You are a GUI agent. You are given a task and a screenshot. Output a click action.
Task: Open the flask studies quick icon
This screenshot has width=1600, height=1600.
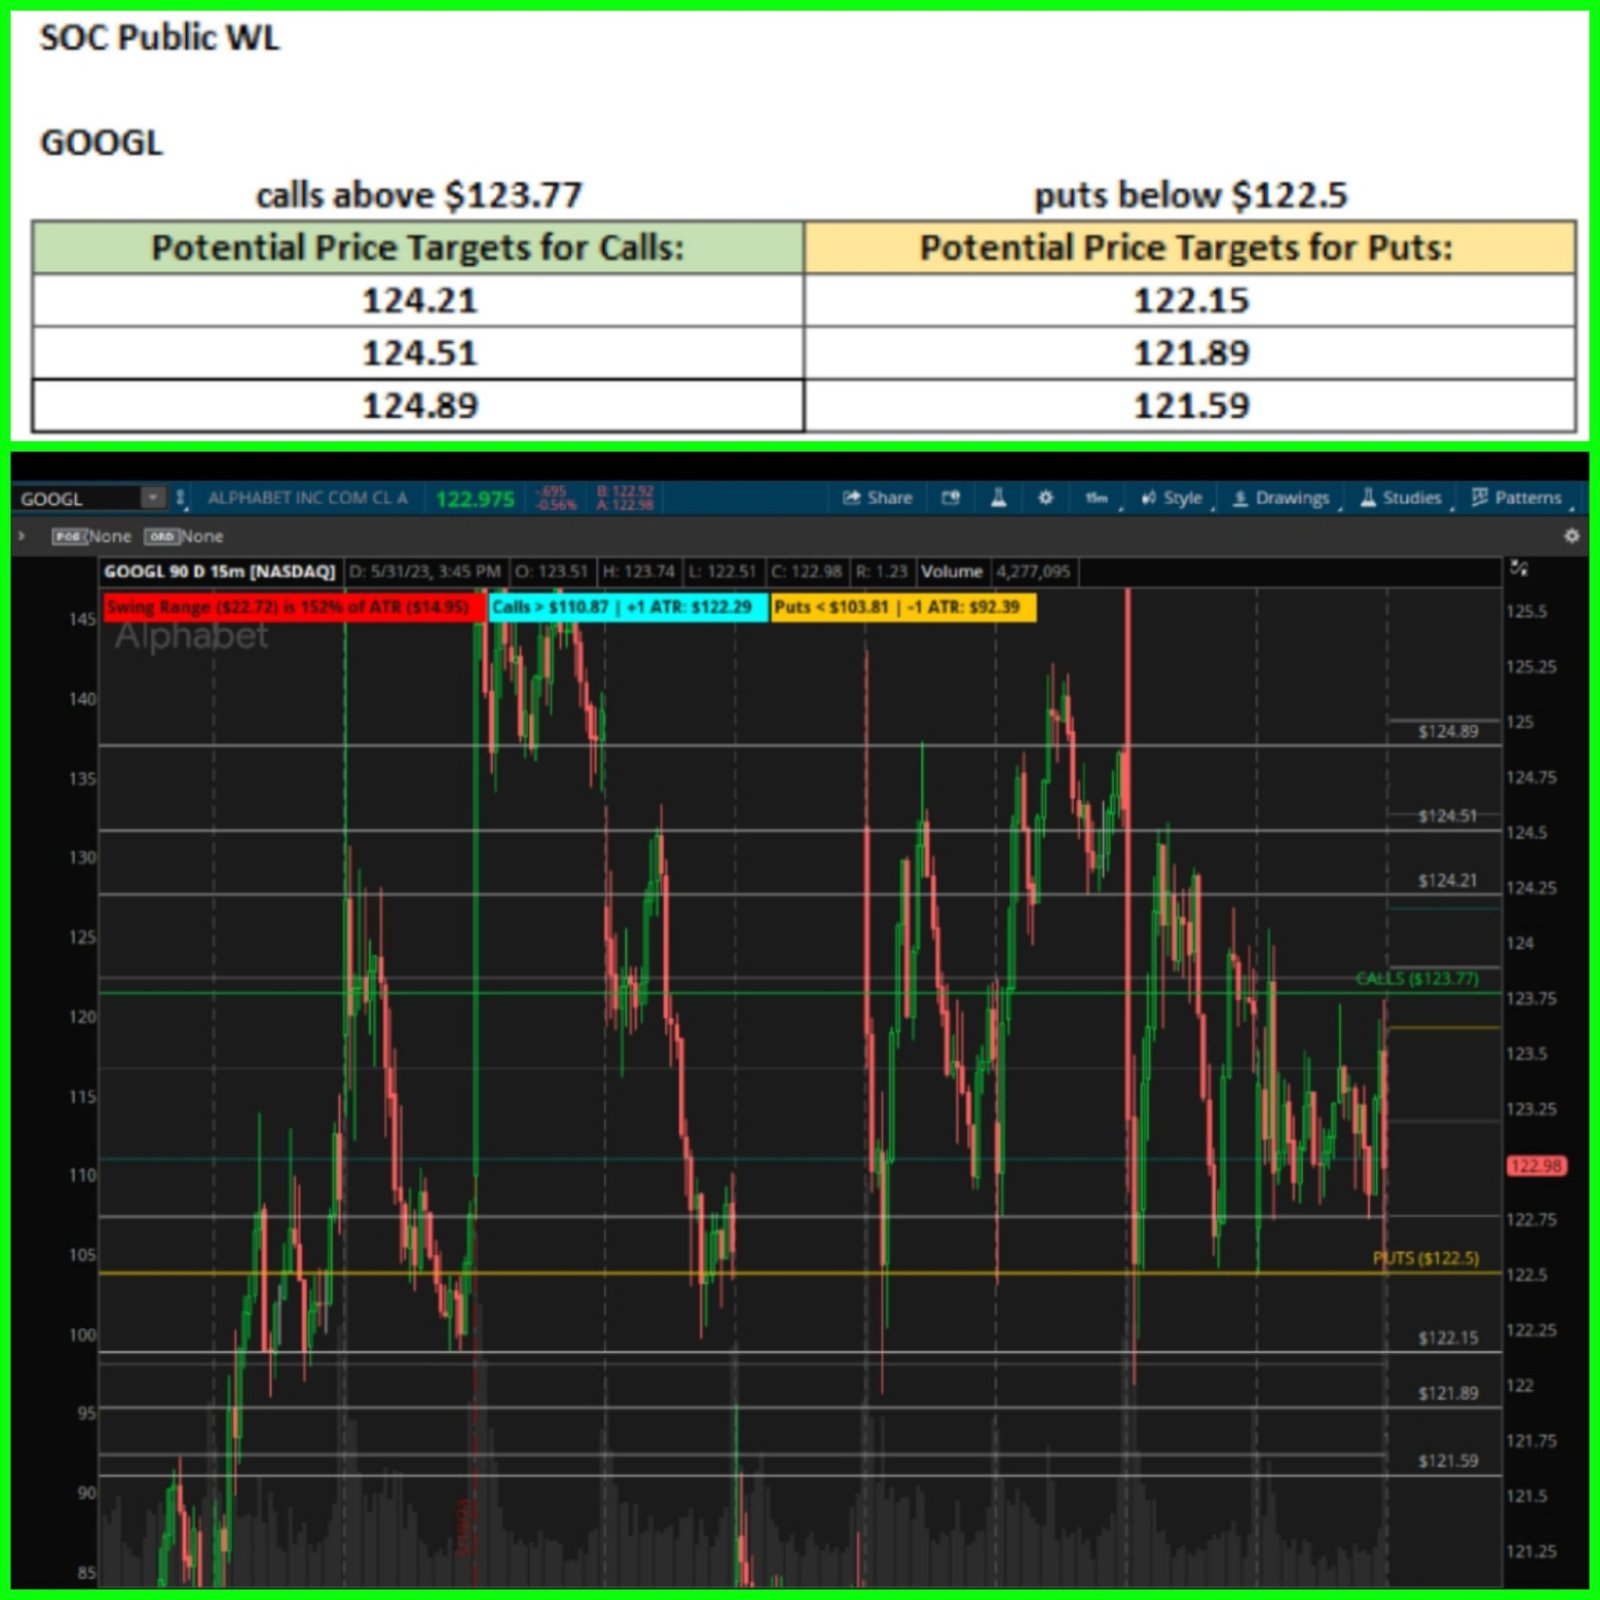point(998,497)
